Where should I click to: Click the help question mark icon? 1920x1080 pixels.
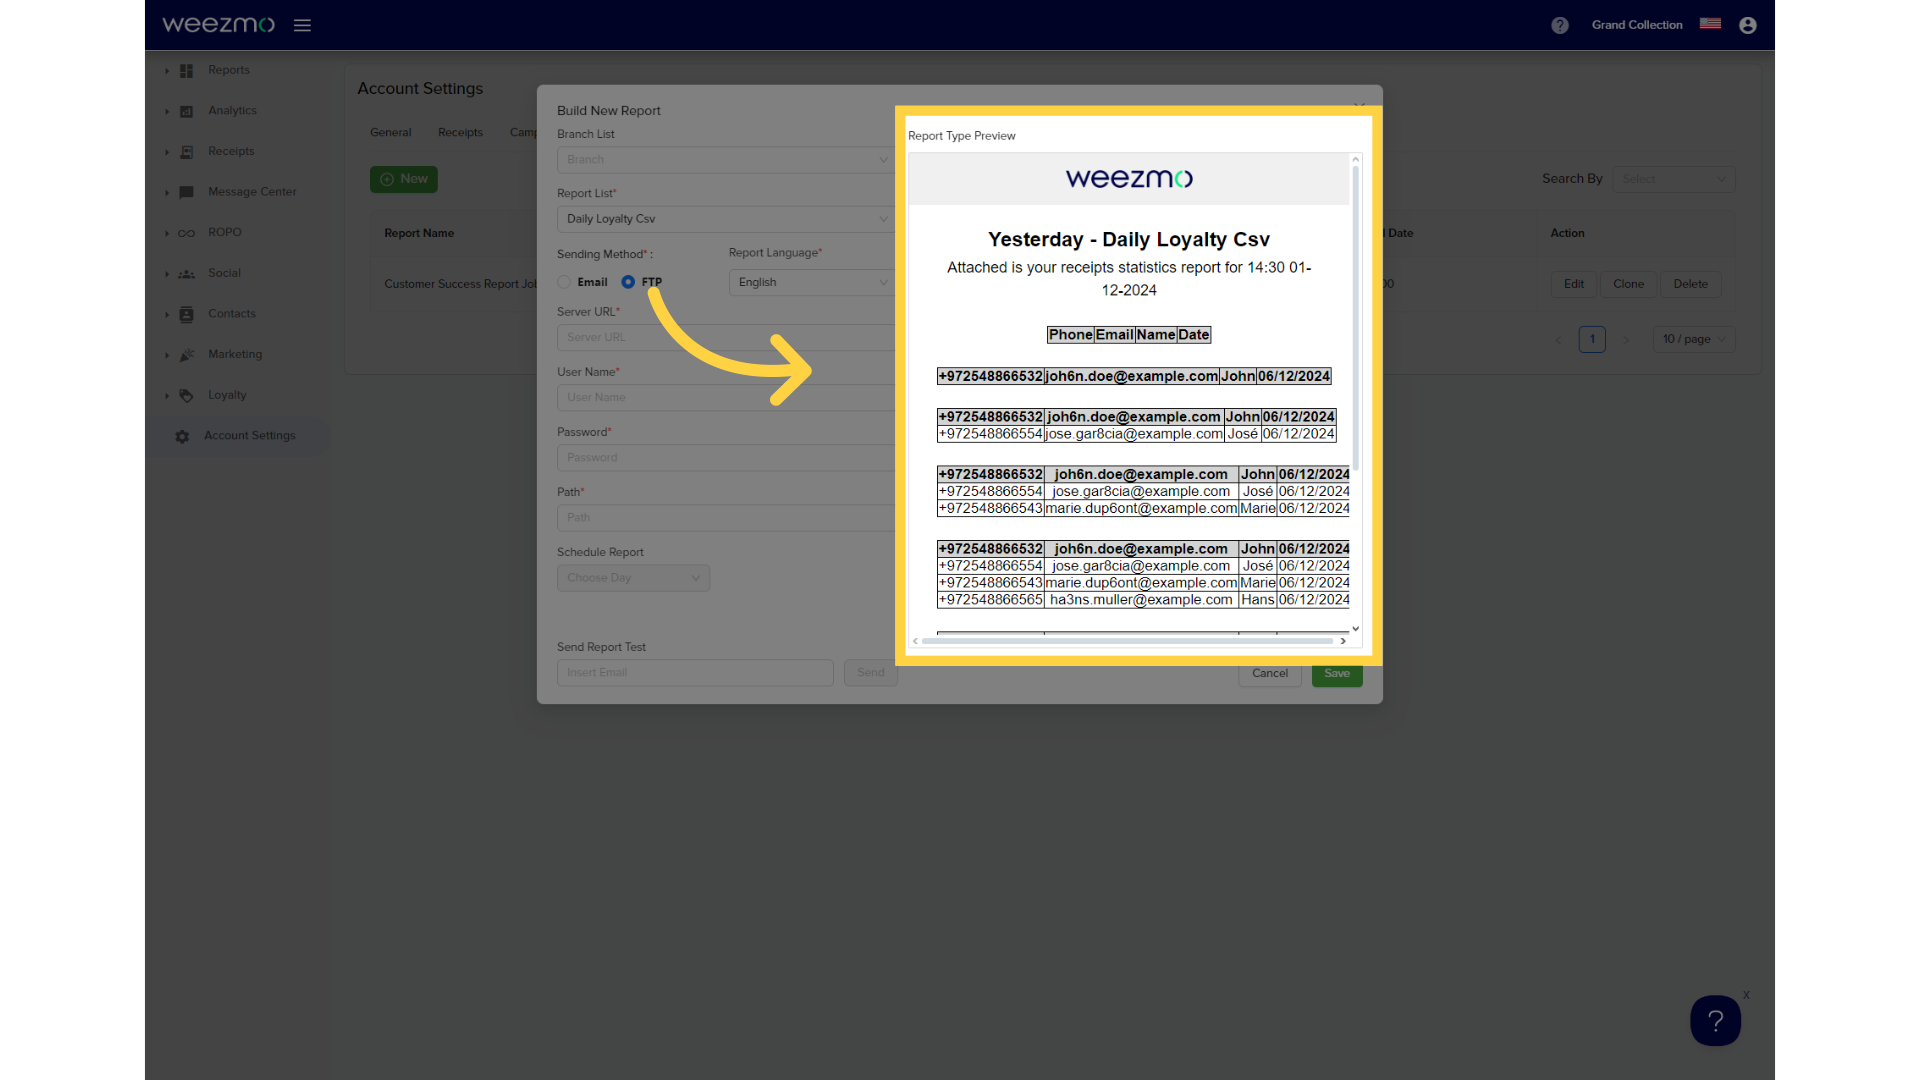pos(1560,24)
